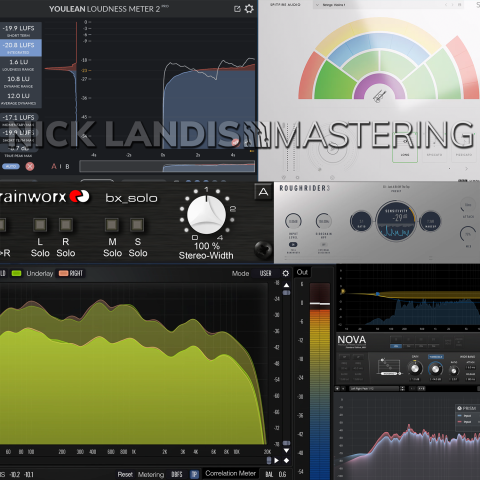Click the red X reset button in Youlean
The width and height of the screenshot is (480, 480).
point(30,166)
